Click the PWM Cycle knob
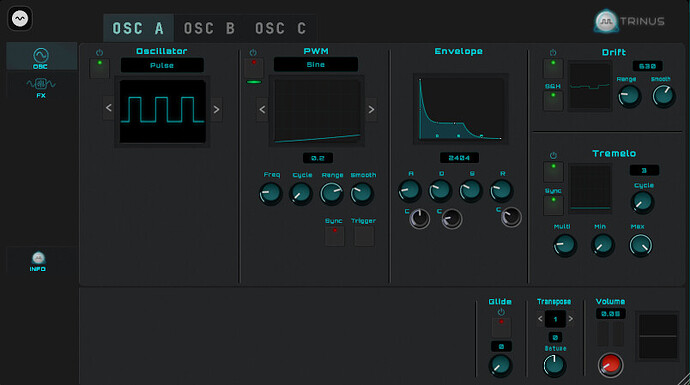The height and width of the screenshot is (385, 690). (x=301, y=194)
